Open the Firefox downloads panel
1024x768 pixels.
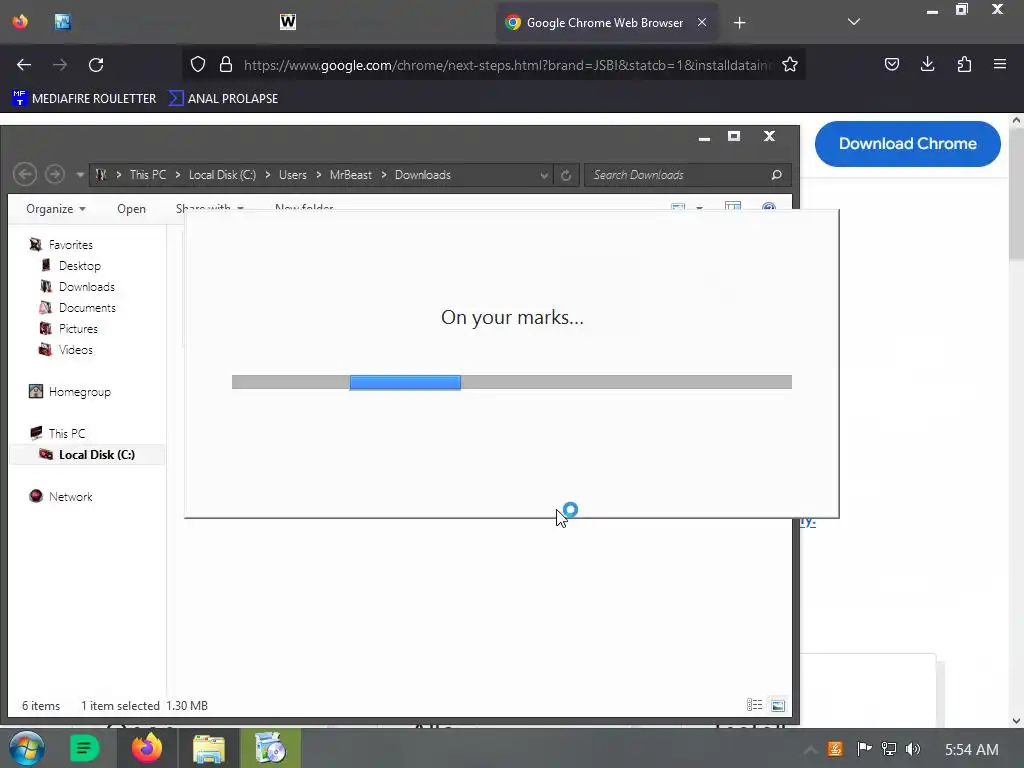click(x=927, y=64)
